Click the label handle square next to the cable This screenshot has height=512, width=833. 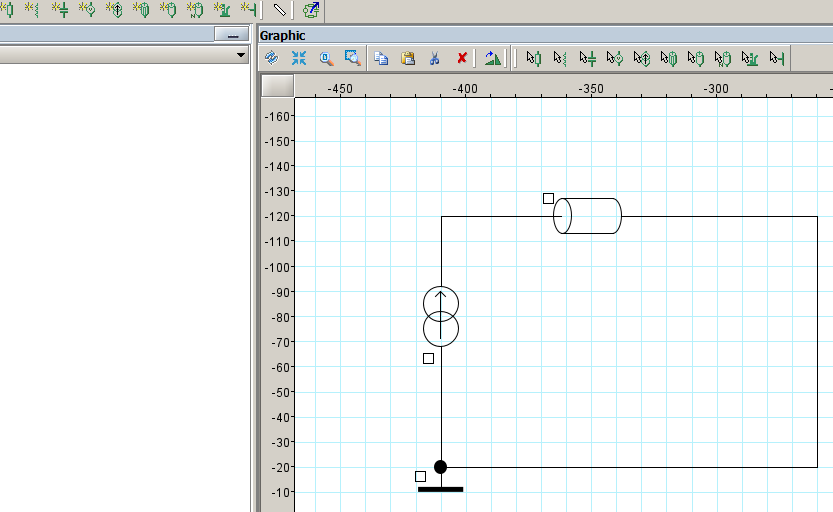[548, 198]
